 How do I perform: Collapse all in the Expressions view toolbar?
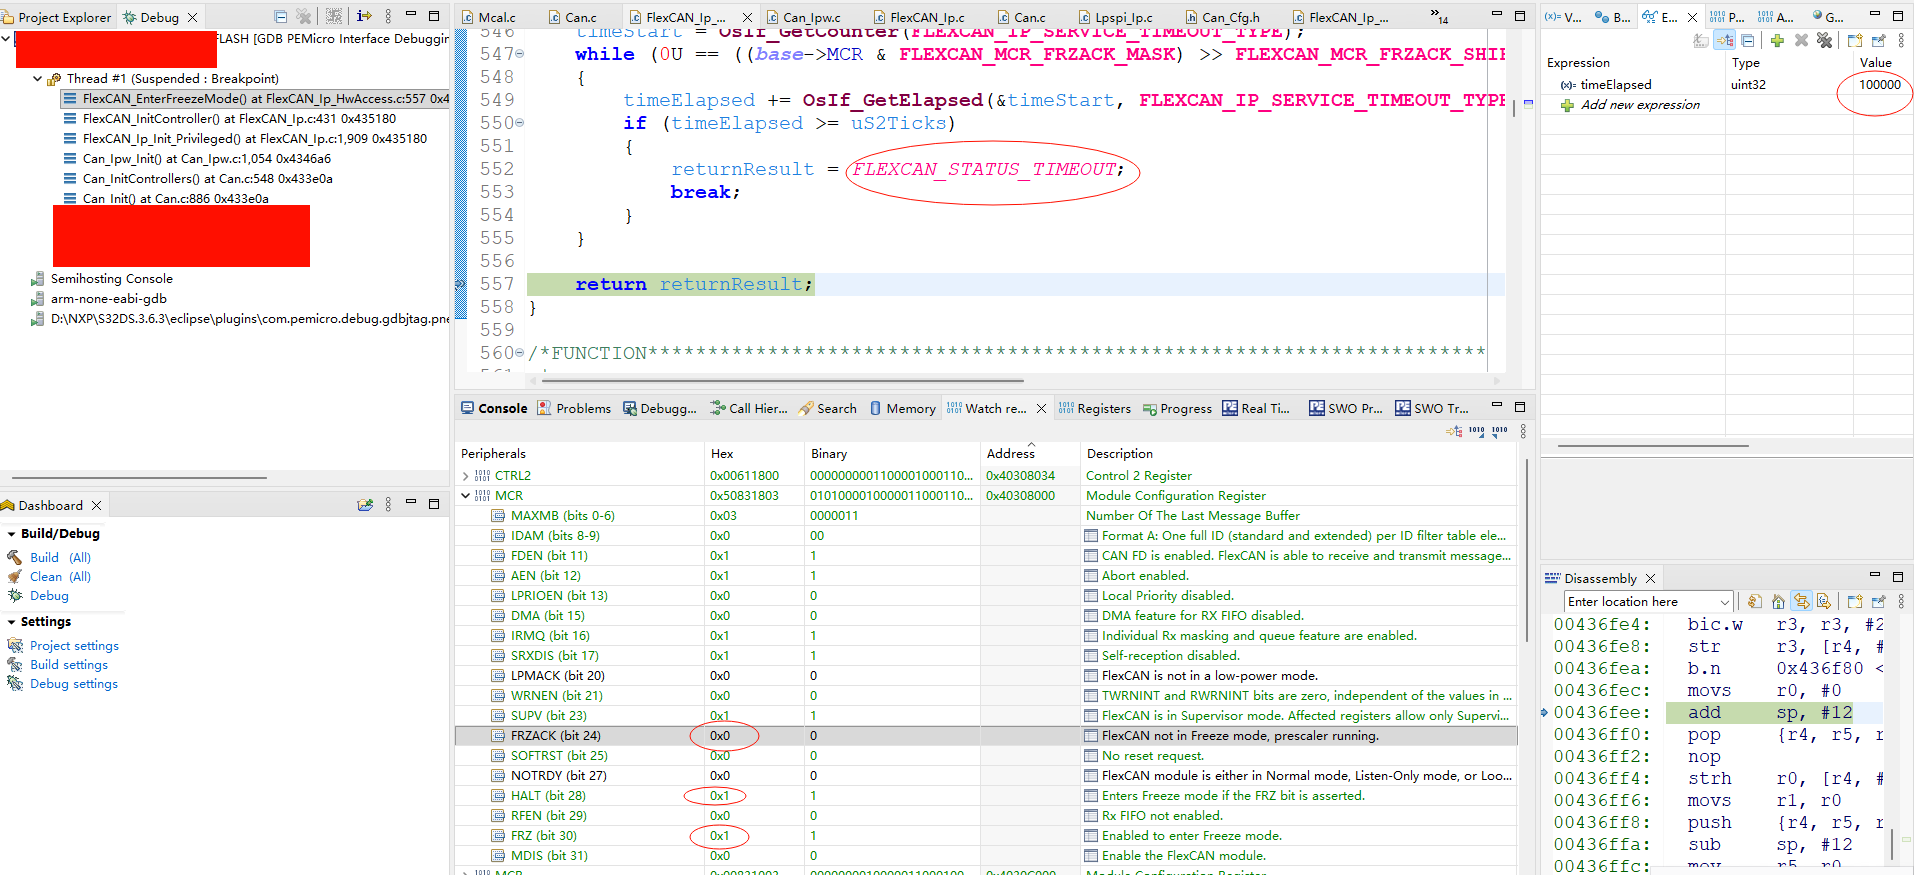tap(1748, 40)
